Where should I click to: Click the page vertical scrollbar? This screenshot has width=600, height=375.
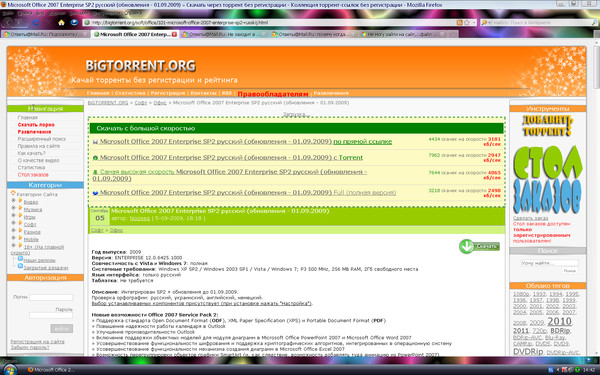coord(597,191)
